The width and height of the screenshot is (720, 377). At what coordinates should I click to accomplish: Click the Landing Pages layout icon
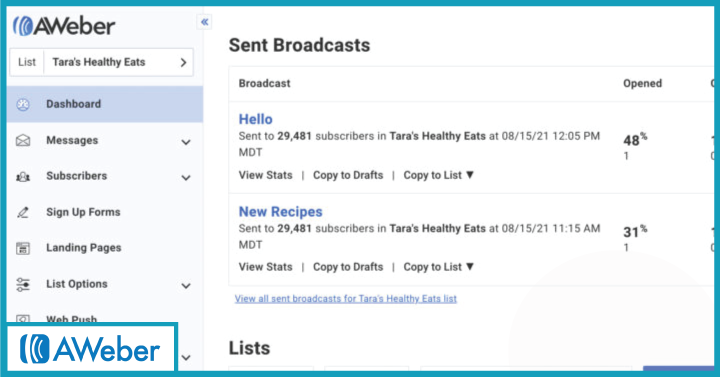tap(23, 248)
